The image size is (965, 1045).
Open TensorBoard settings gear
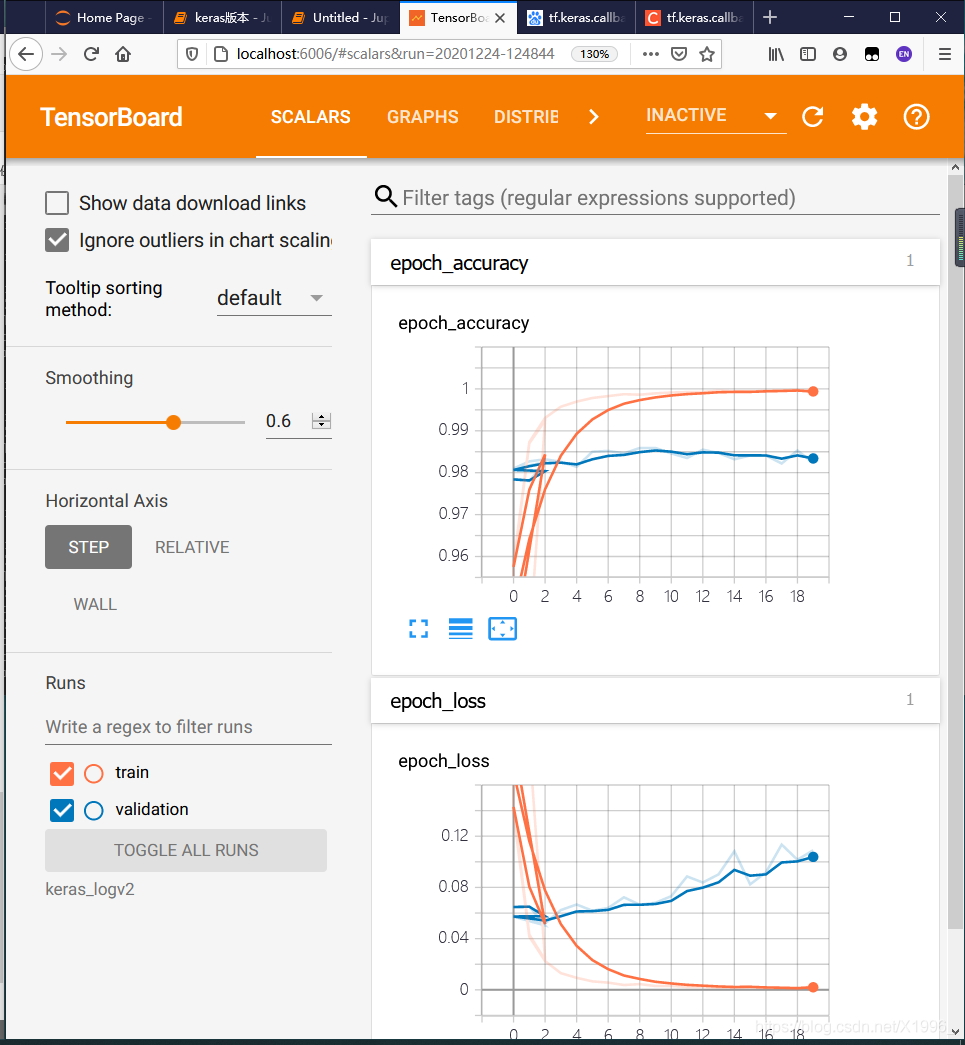(x=864, y=117)
